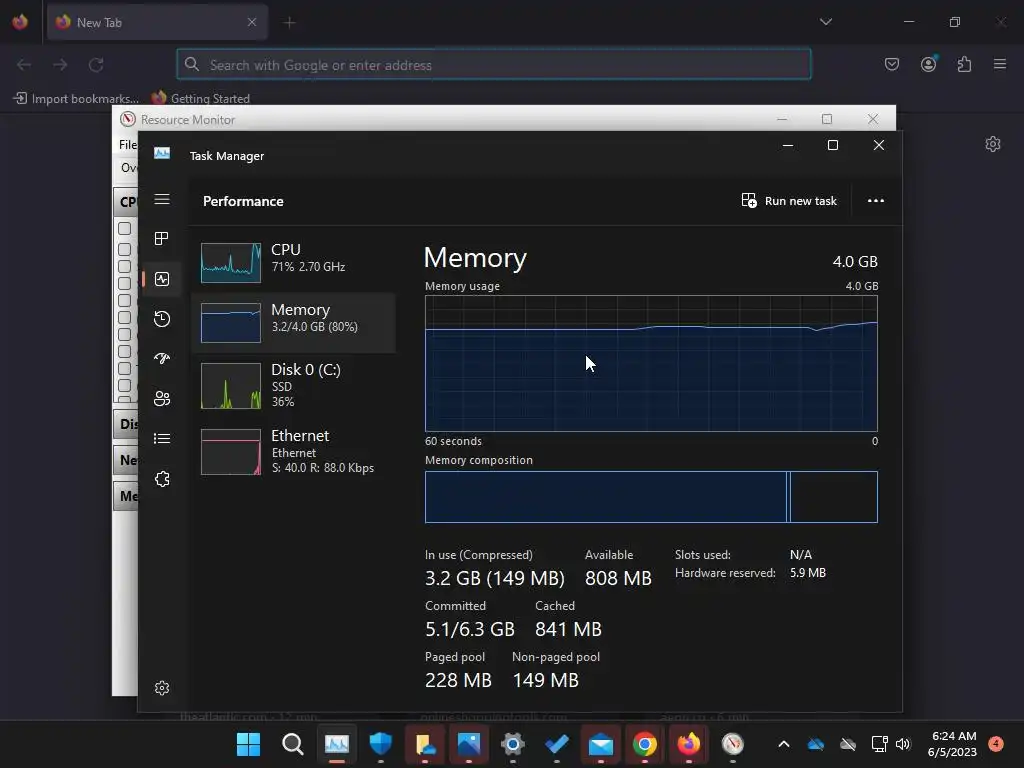This screenshot has height=768, width=1024.
Task: Open the three-dots more options menu
Action: (876, 200)
